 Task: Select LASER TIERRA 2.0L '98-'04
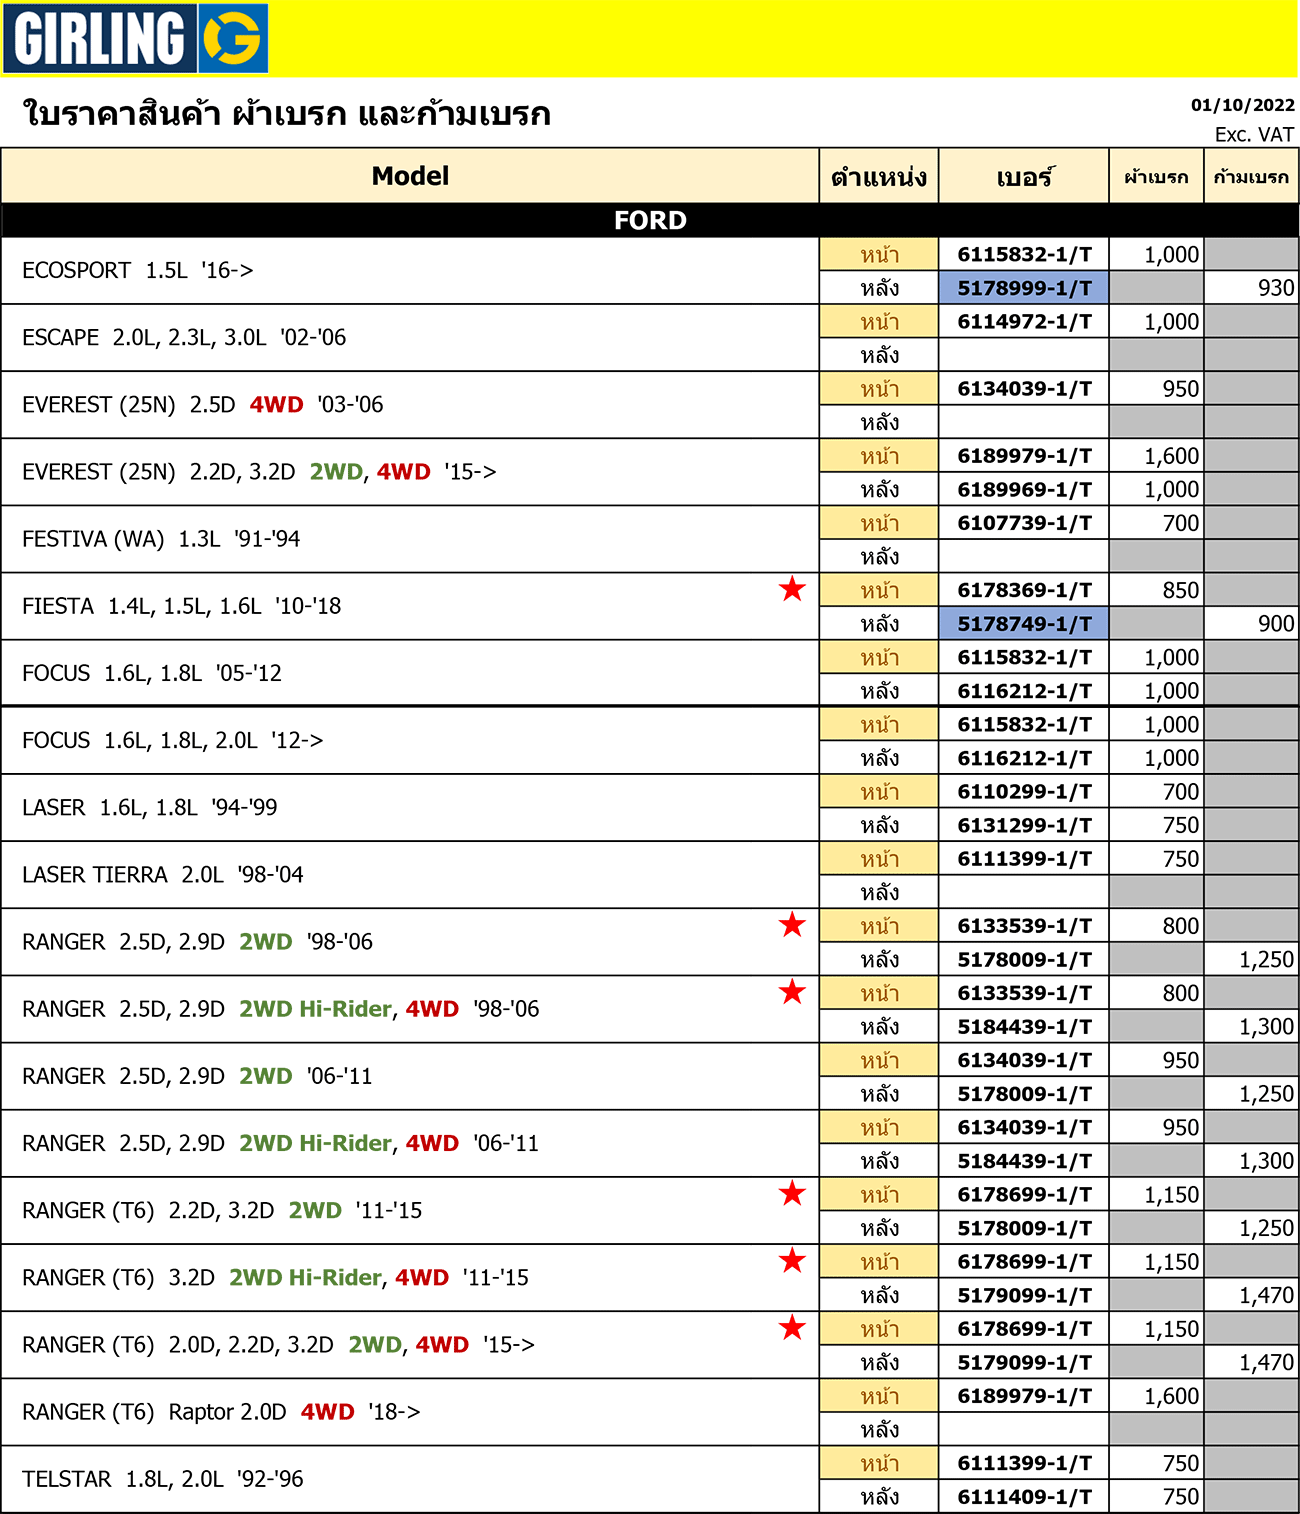pyautogui.click(x=410, y=875)
